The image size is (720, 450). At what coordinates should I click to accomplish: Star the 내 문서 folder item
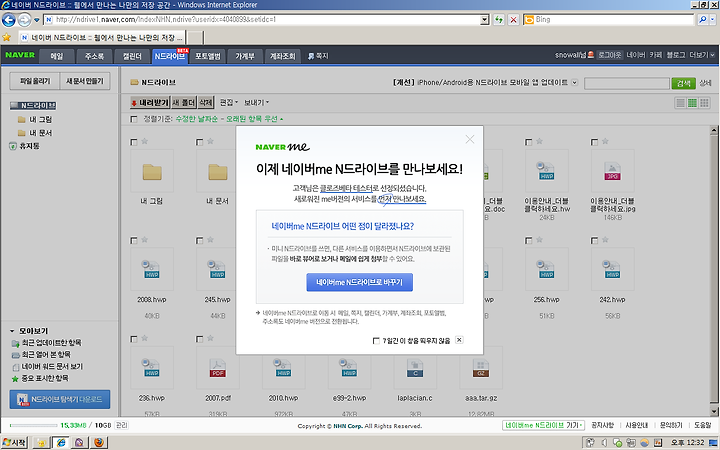click(210, 141)
